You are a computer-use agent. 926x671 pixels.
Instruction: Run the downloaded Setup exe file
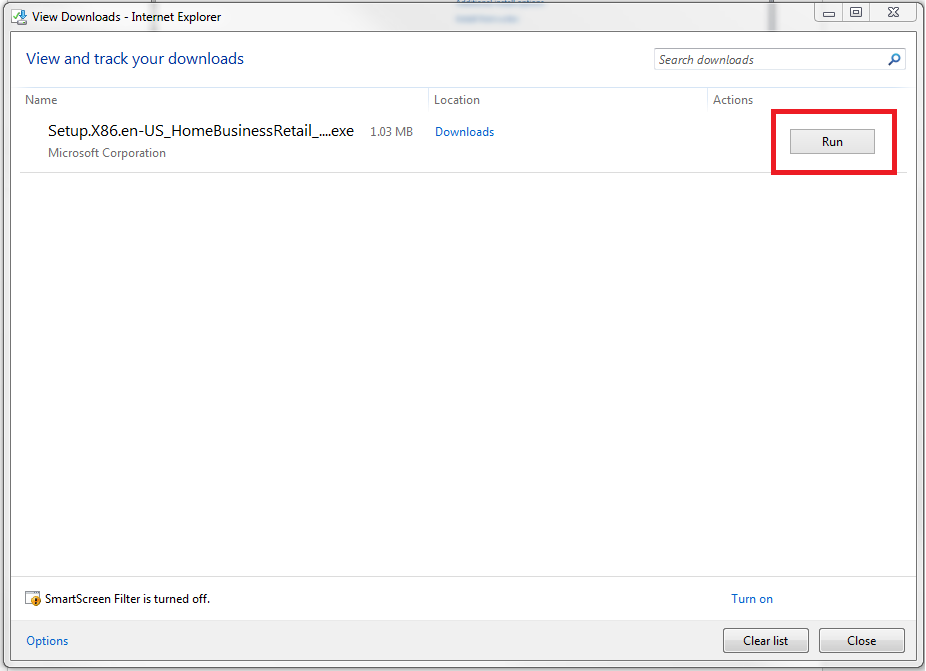point(832,142)
